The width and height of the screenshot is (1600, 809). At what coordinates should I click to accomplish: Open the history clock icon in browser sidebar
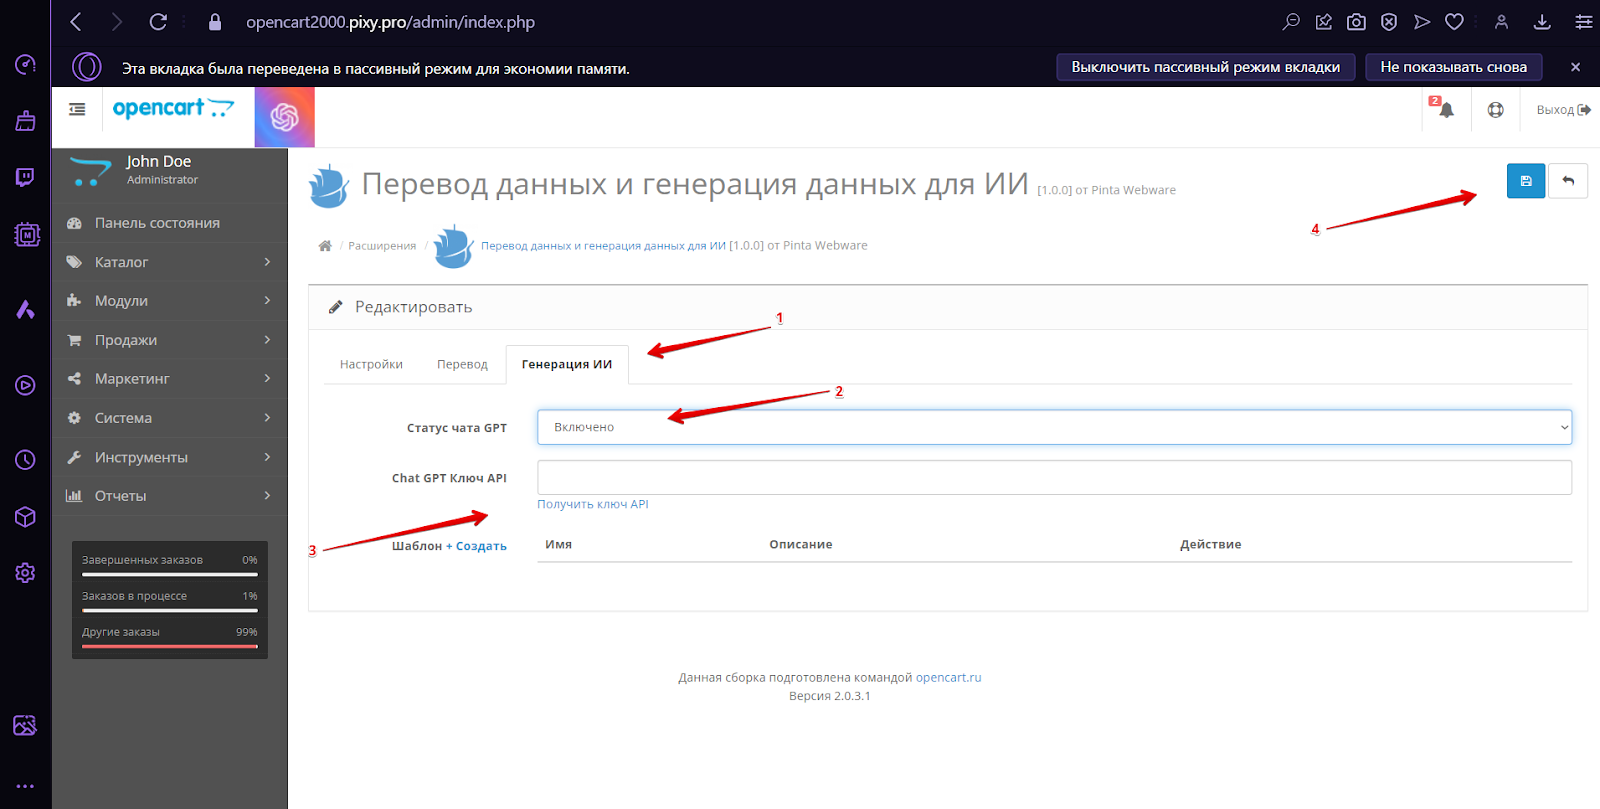point(25,460)
